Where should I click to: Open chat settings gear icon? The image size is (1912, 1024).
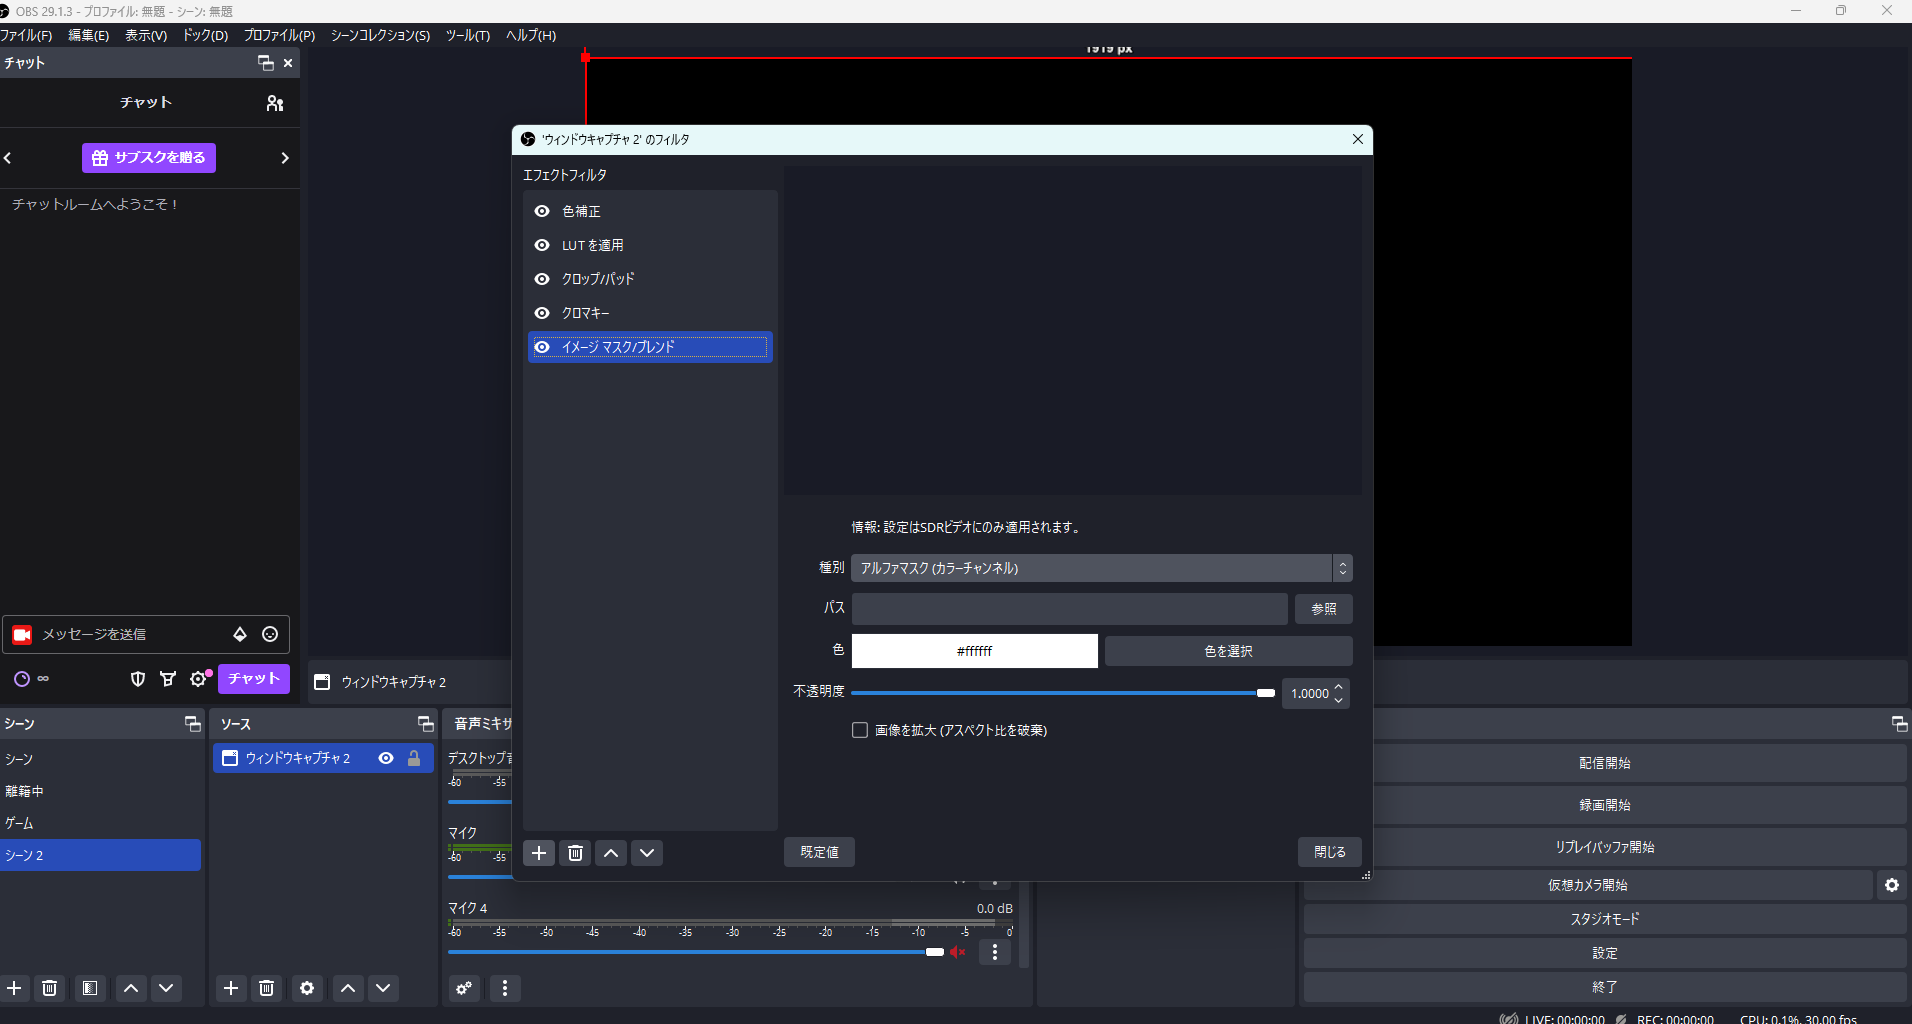pos(198,679)
